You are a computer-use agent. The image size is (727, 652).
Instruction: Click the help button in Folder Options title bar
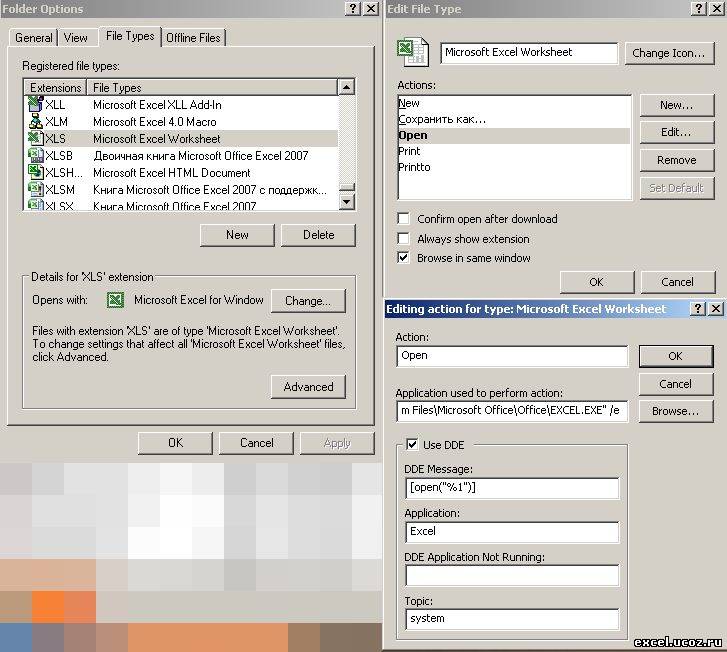(x=352, y=8)
